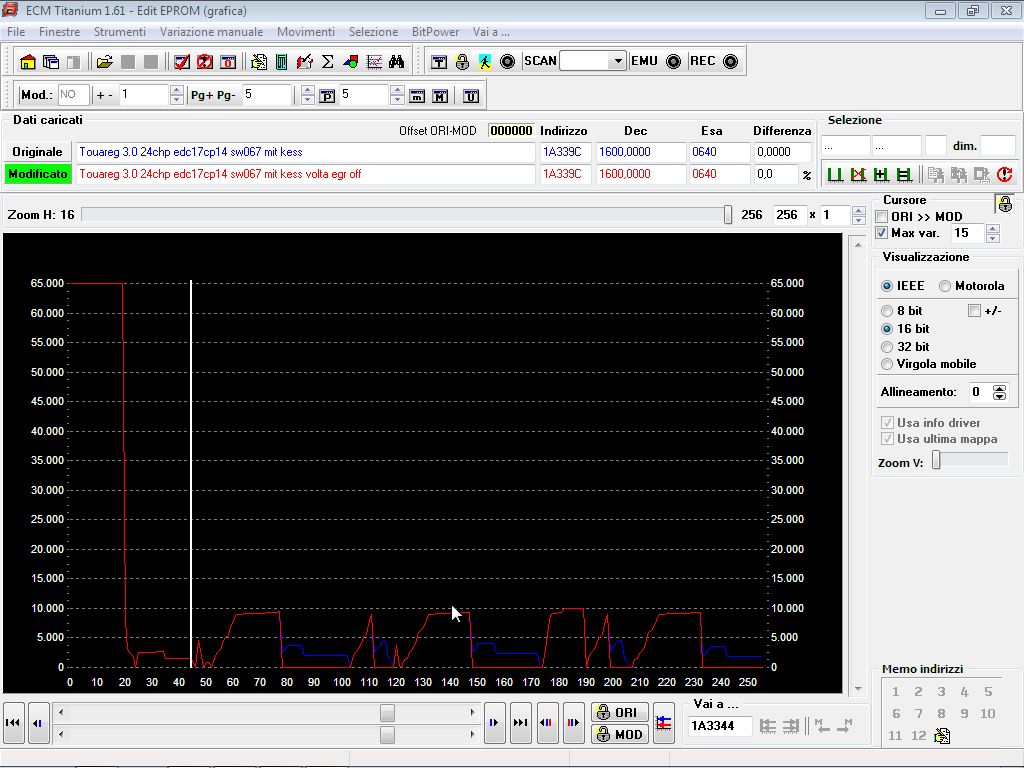Click red crossed selection marker icon
Image resolution: width=1024 pixels, height=768 pixels.
click(x=858, y=174)
